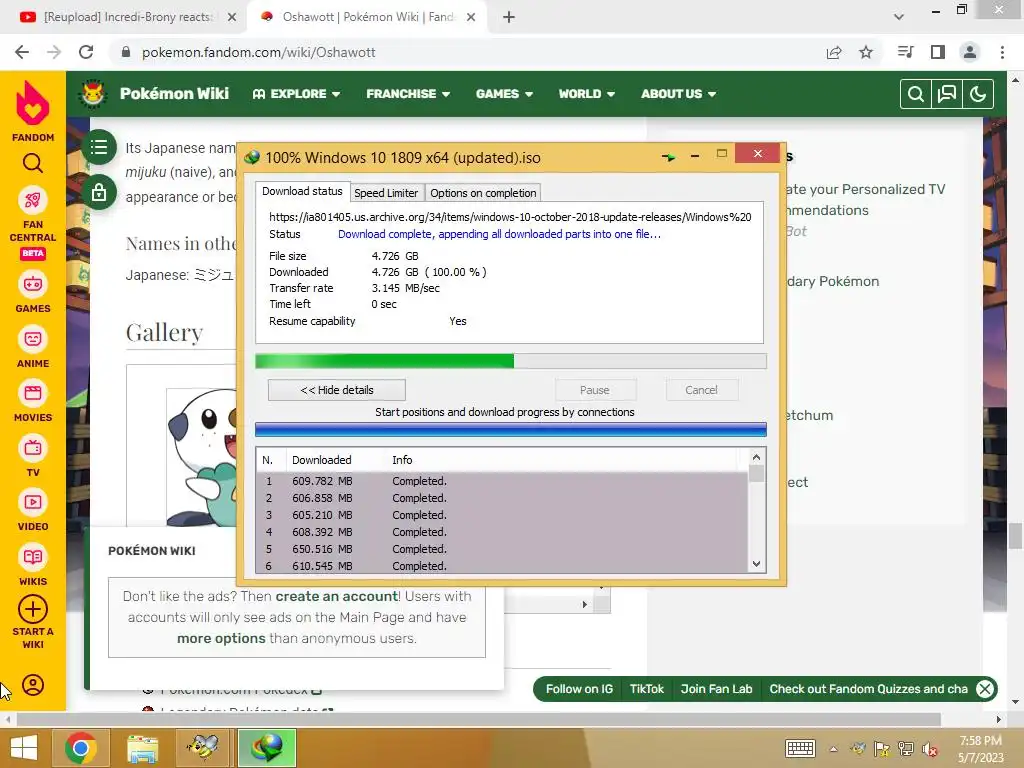Screen dimensions: 1024x768
Task: Reload the page
Action: coord(86,52)
